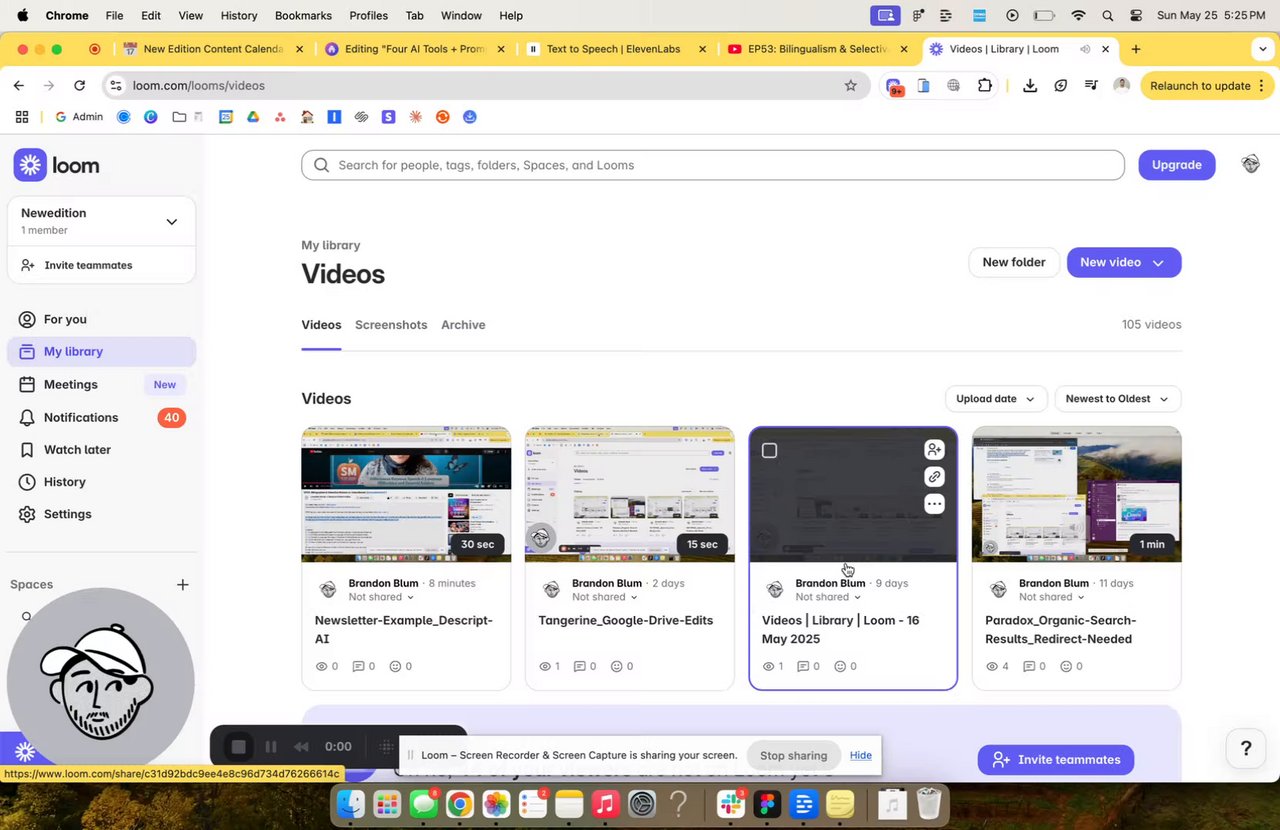Open the Tangerine_Google-Drive-Edits video thumbnail
Screen dimensions: 1280x830
coord(629,494)
